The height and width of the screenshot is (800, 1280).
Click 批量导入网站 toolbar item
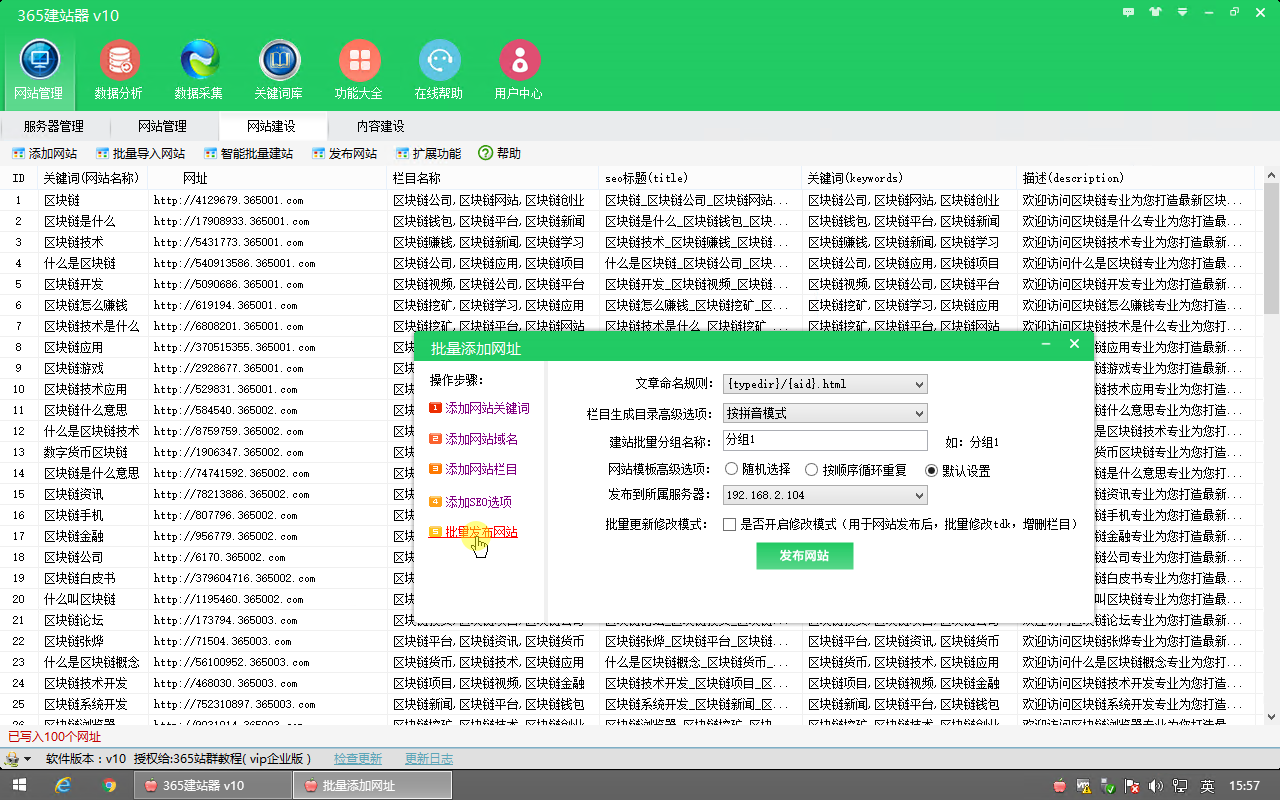pos(141,154)
